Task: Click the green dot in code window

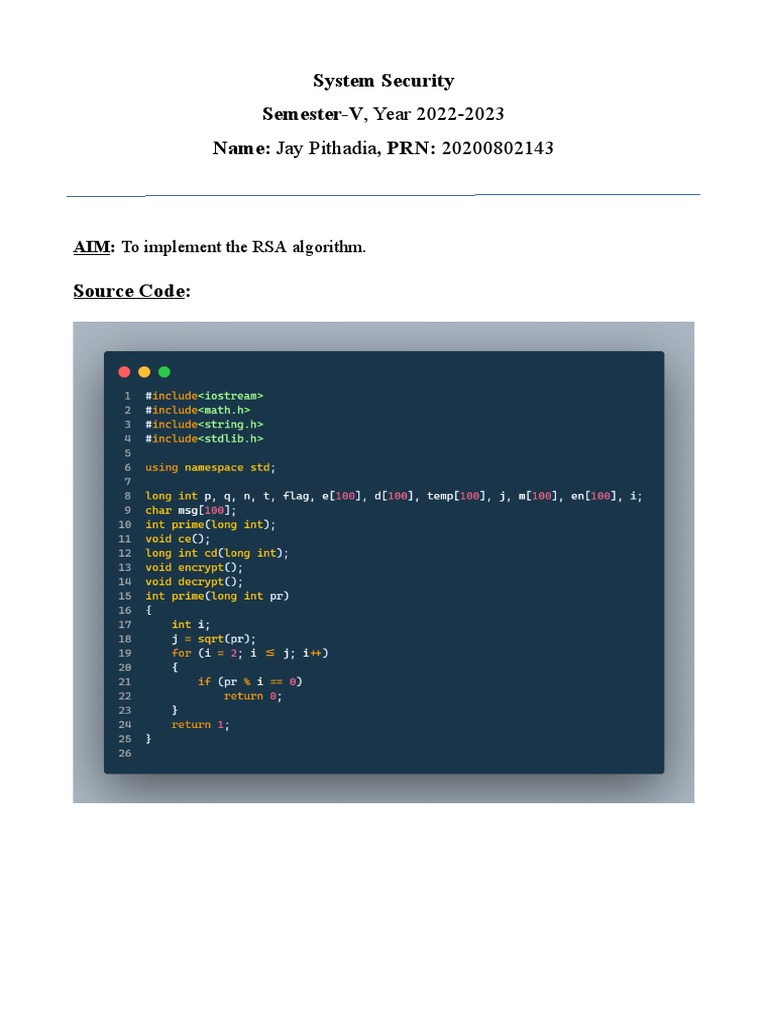Action: [x=165, y=372]
